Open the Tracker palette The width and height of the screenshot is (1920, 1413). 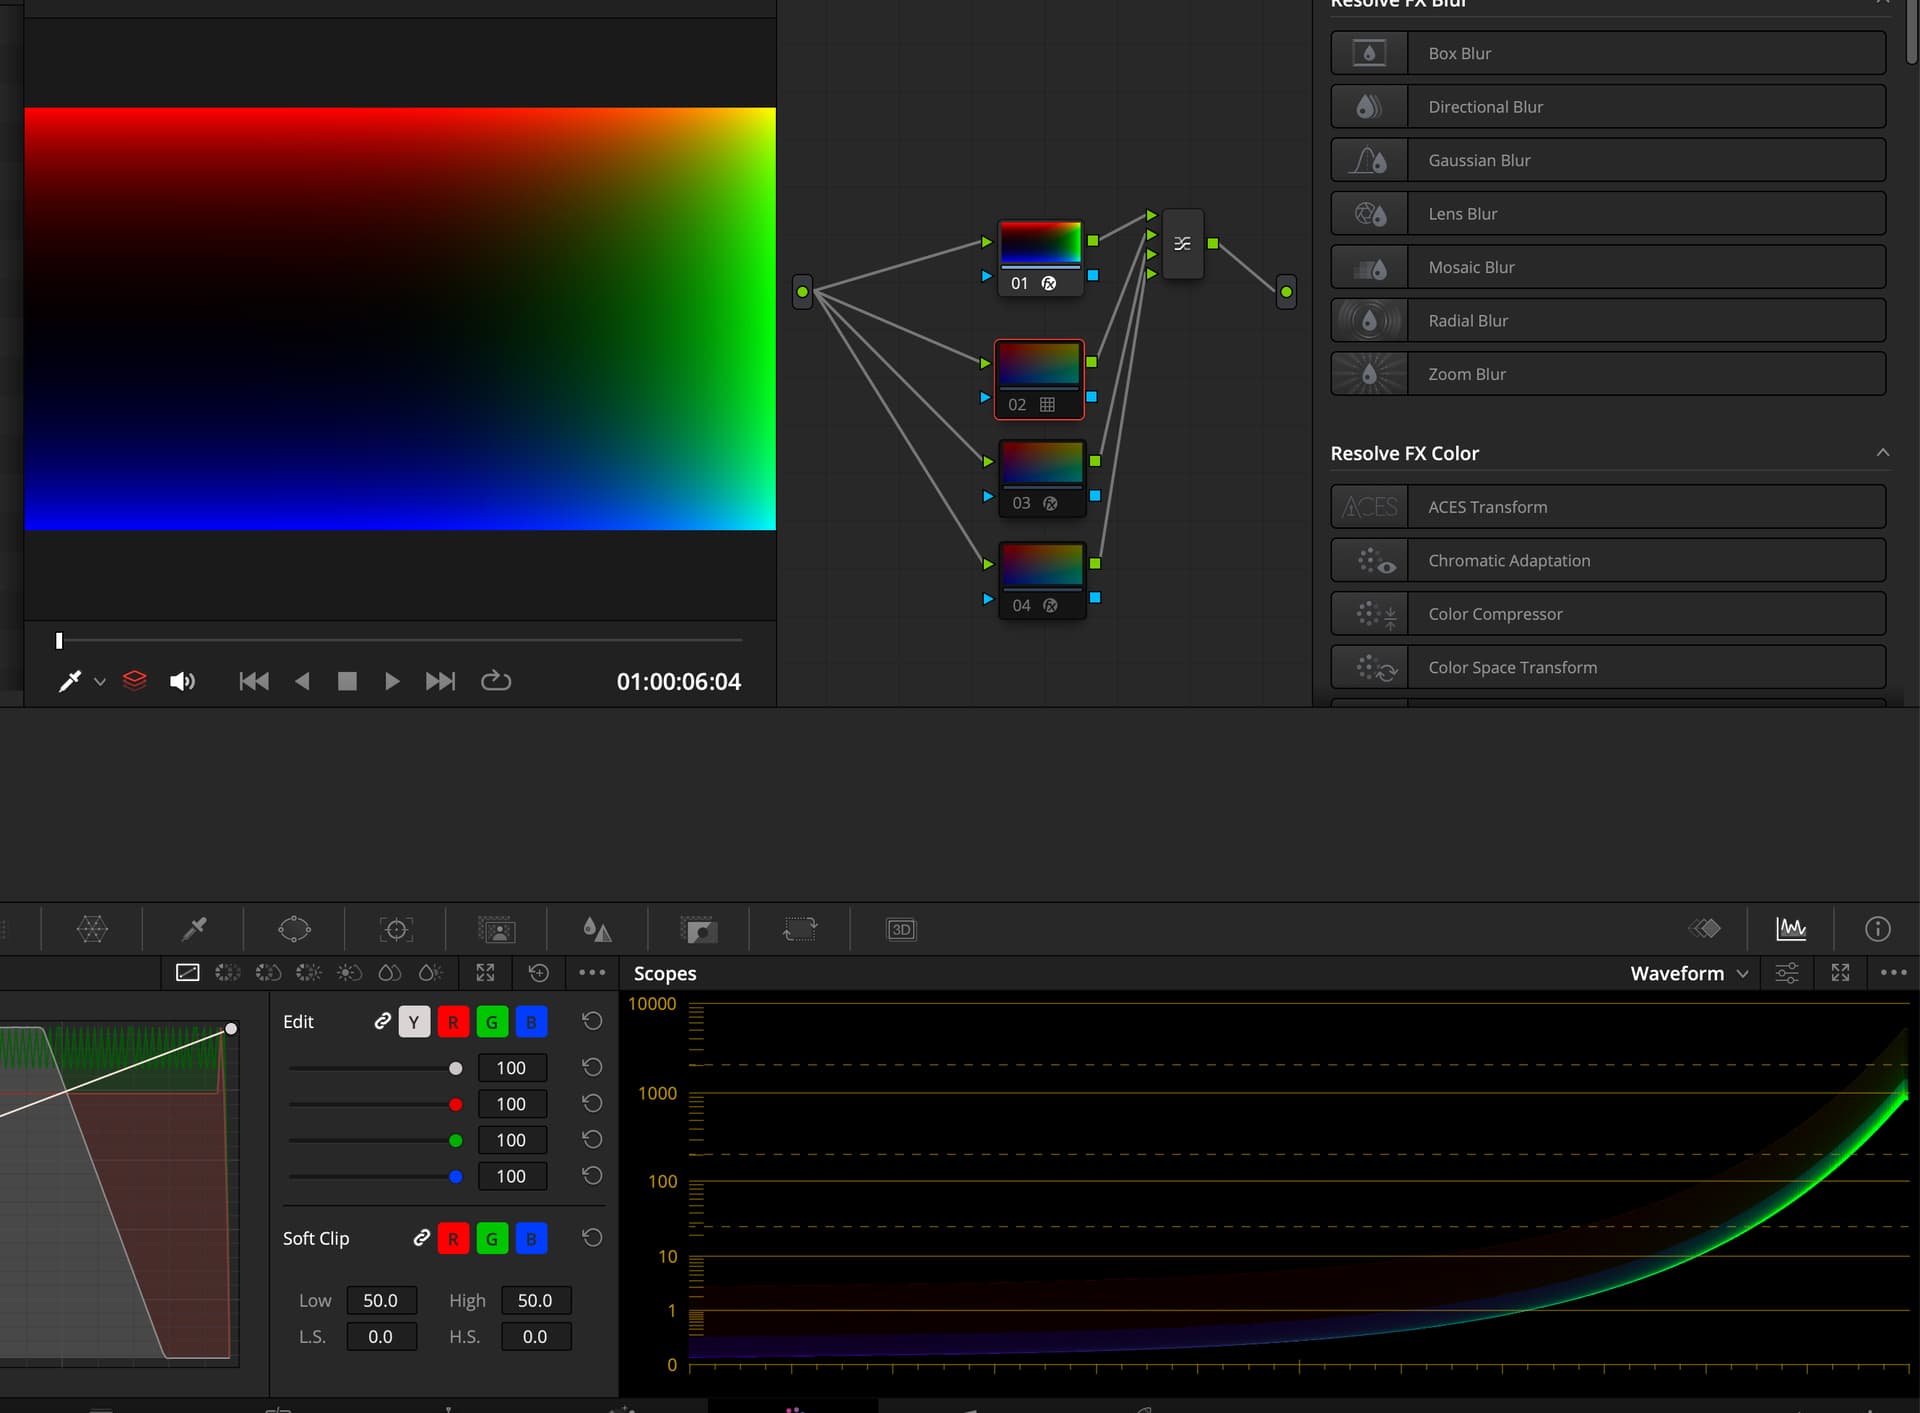[396, 929]
